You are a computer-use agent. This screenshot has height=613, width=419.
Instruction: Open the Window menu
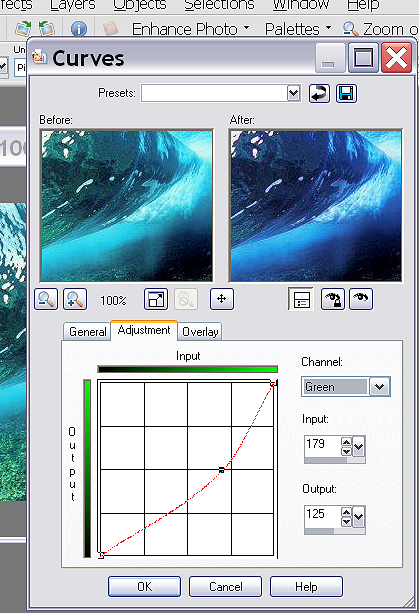(301, 5)
